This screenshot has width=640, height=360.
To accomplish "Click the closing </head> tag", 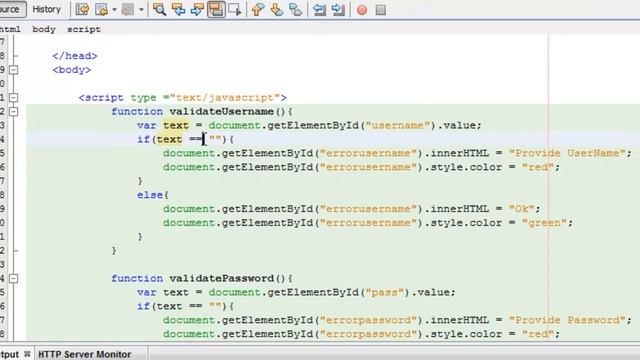I will click(x=75, y=56).
